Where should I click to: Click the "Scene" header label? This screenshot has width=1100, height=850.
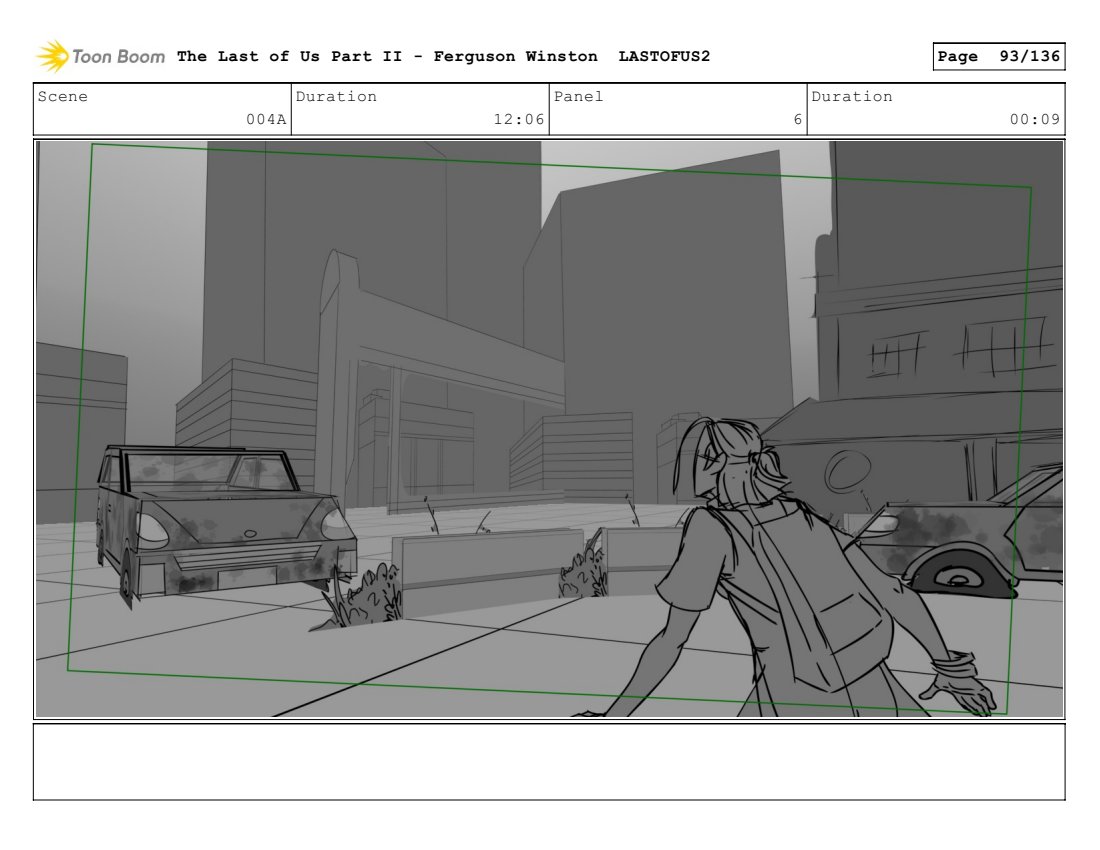[x=62, y=97]
